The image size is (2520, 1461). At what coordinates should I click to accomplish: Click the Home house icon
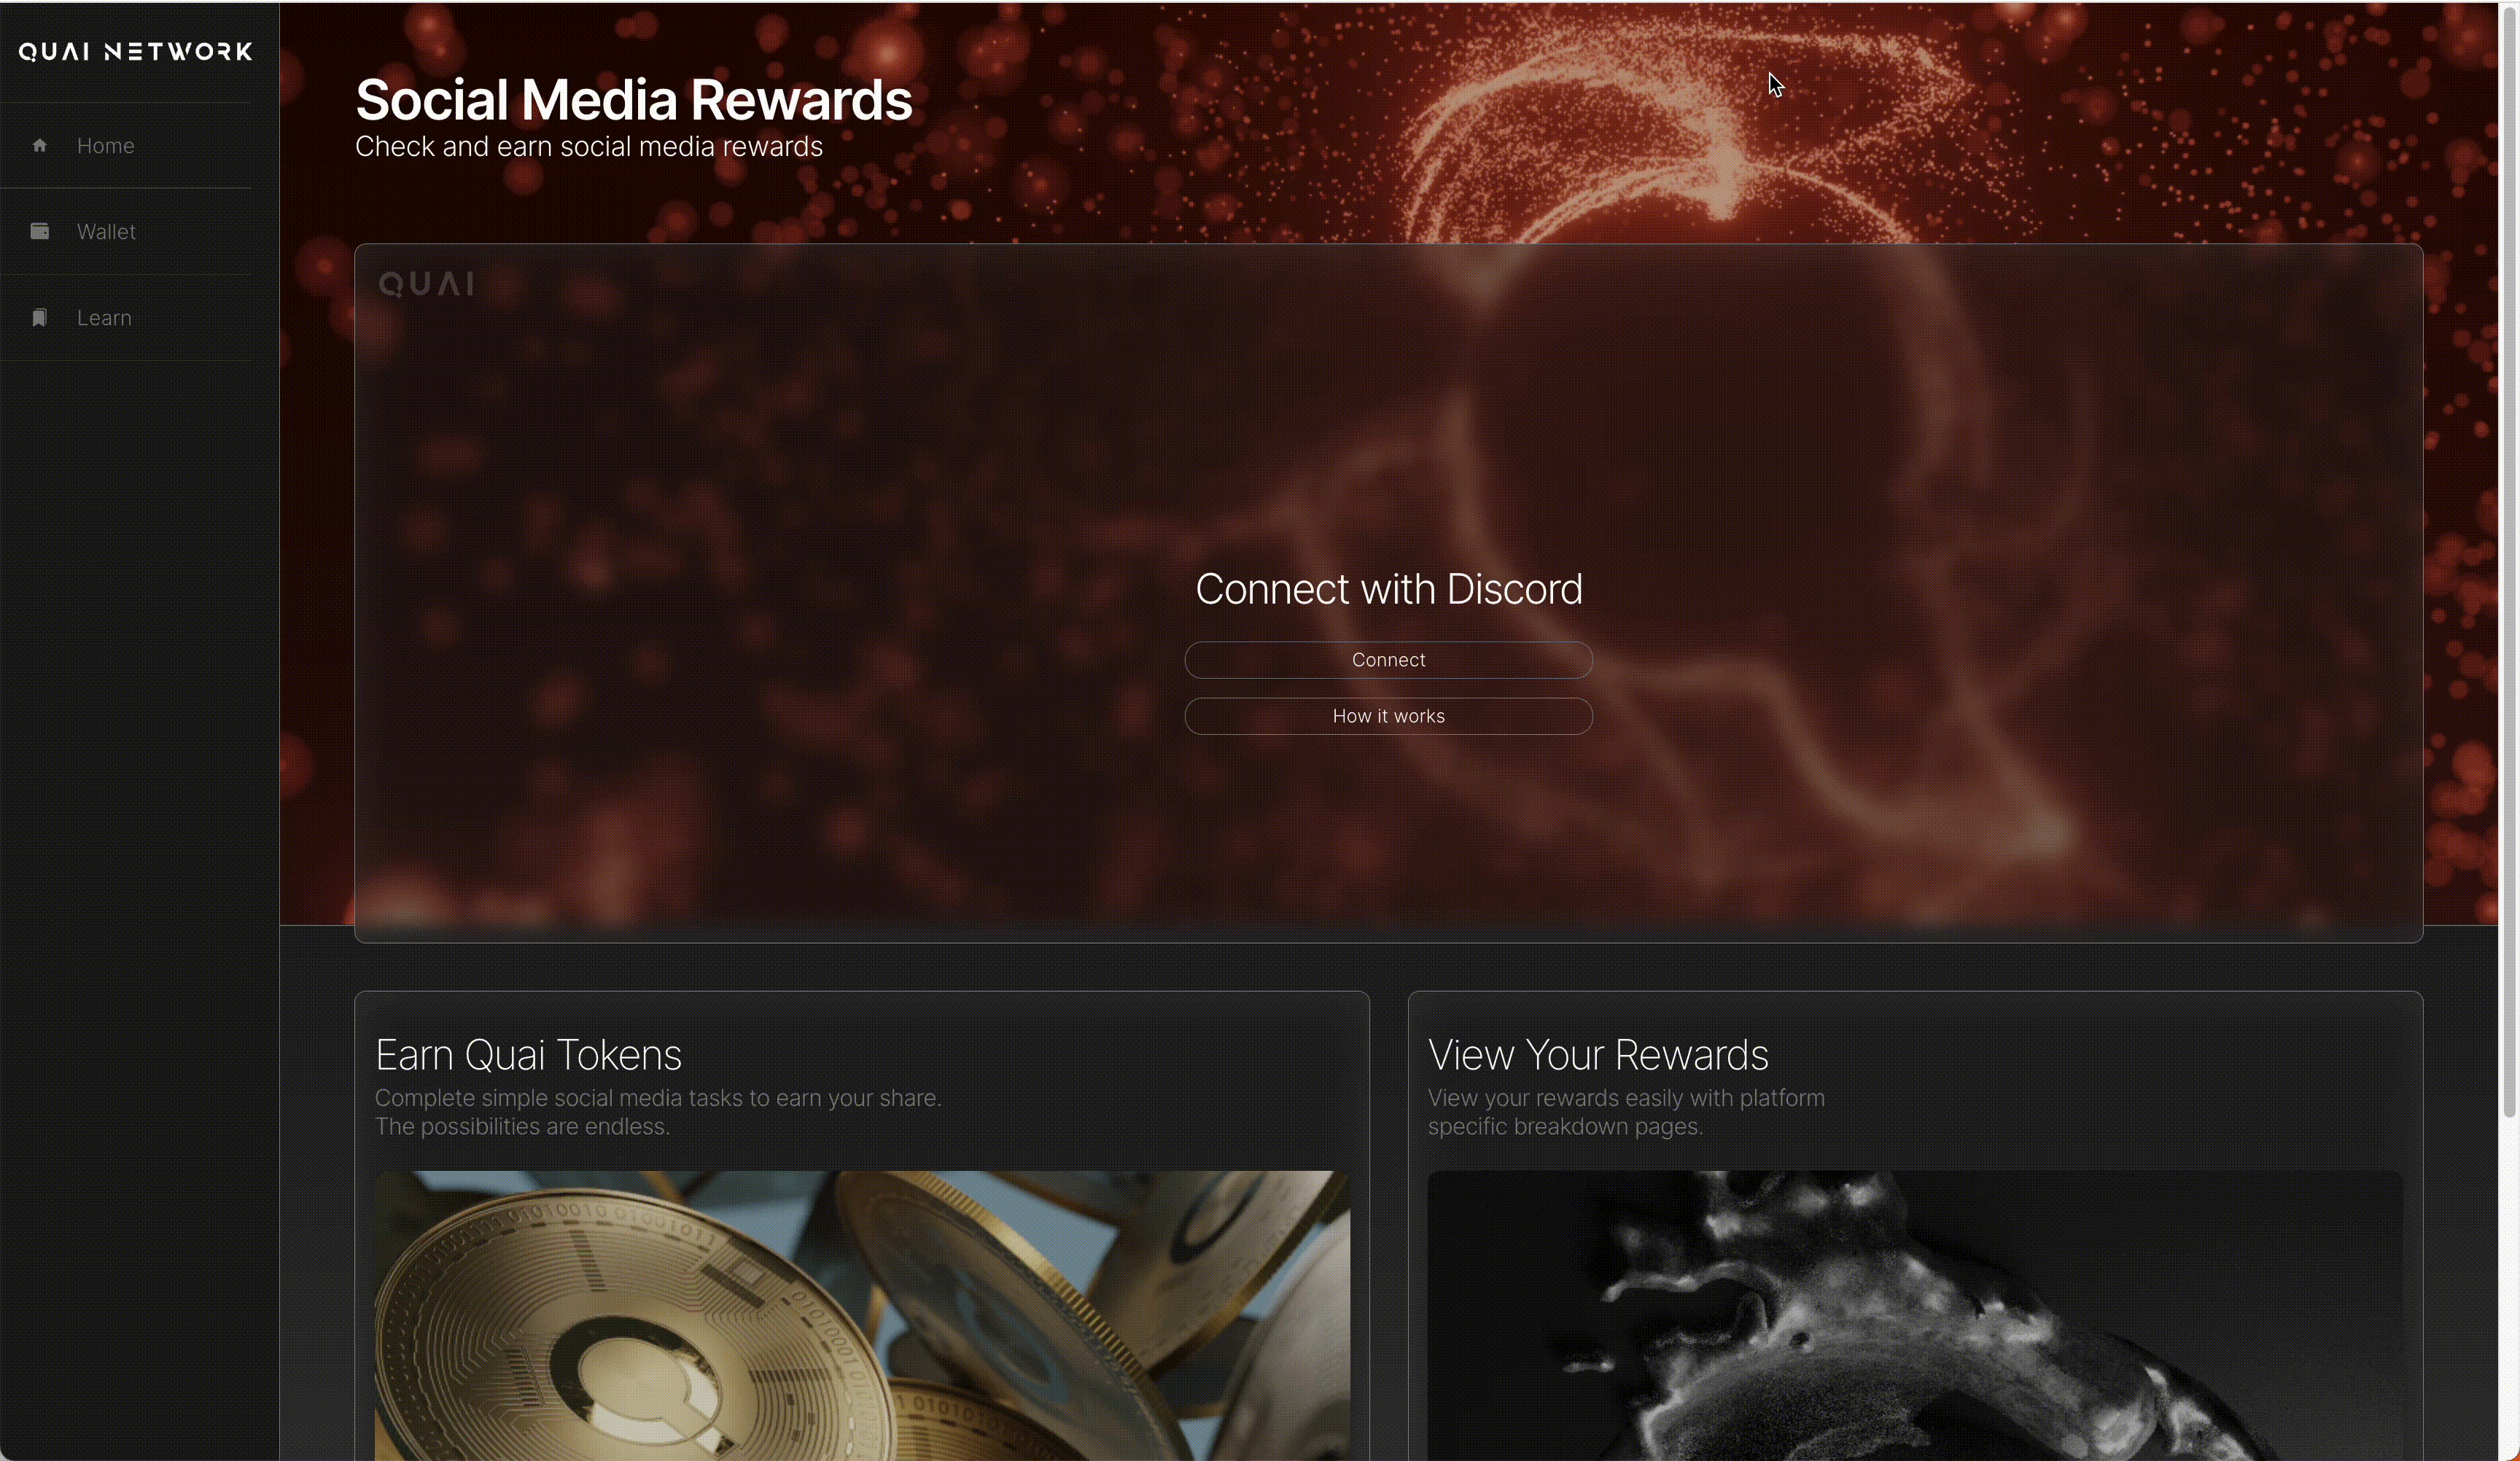[40, 146]
